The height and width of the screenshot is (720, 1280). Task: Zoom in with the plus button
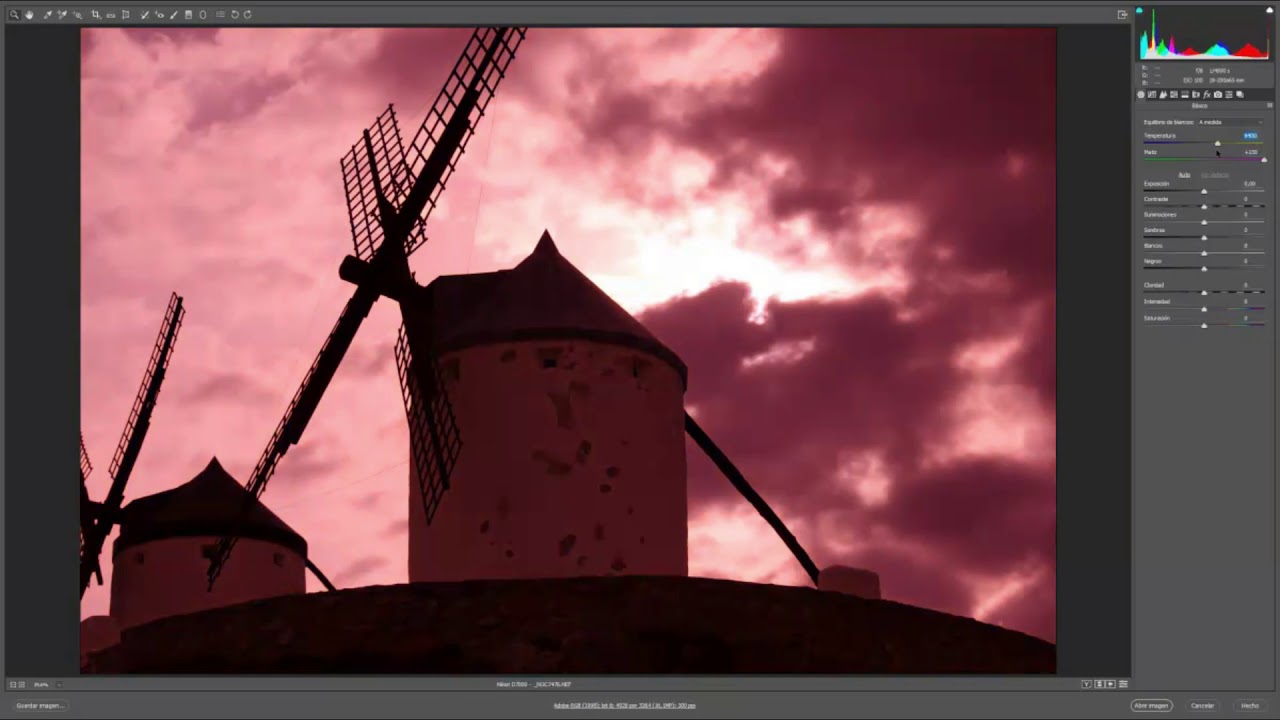click(22, 684)
